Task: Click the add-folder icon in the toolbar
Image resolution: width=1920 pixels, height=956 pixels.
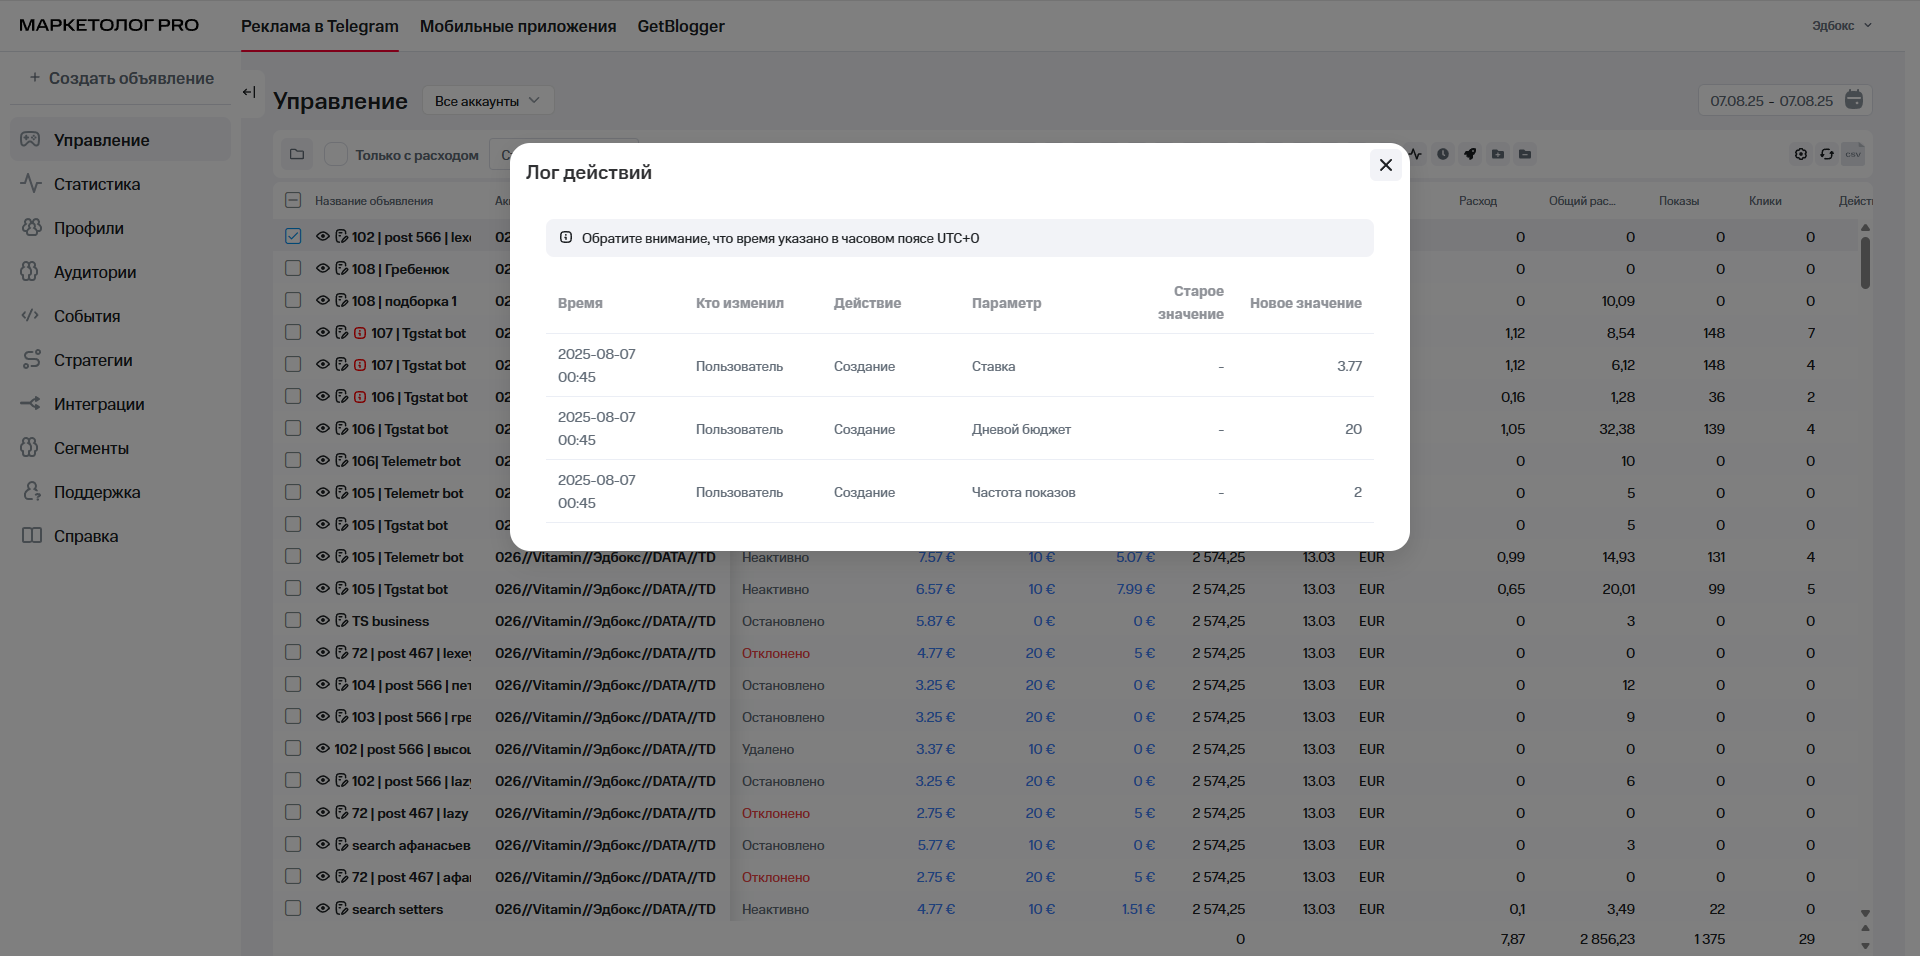Action: point(1497,154)
